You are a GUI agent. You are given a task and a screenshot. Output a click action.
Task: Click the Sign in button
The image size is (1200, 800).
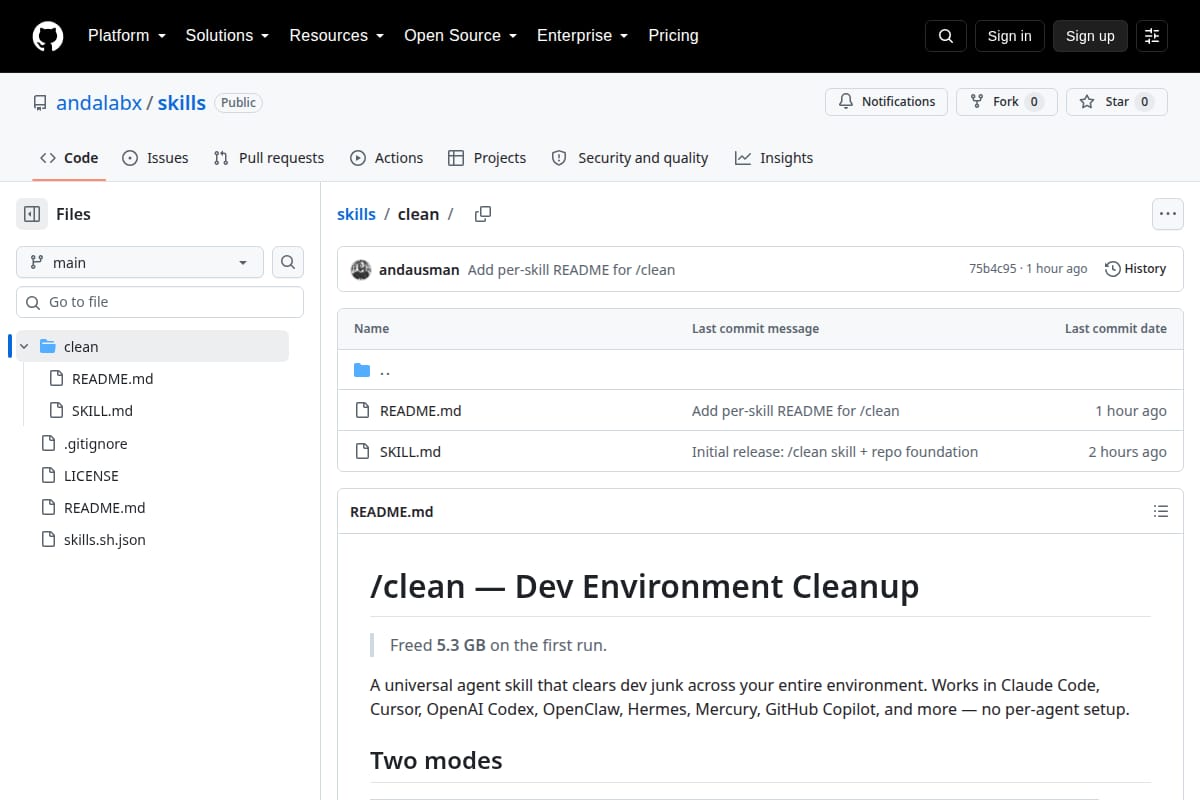click(1009, 36)
